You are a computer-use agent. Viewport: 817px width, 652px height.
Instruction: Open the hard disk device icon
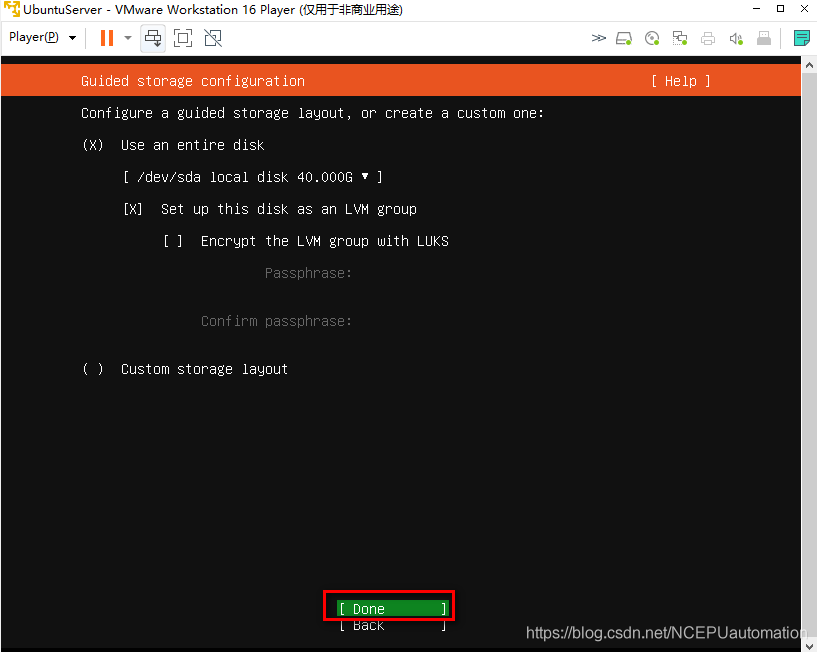pyautogui.click(x=624, y=38)
